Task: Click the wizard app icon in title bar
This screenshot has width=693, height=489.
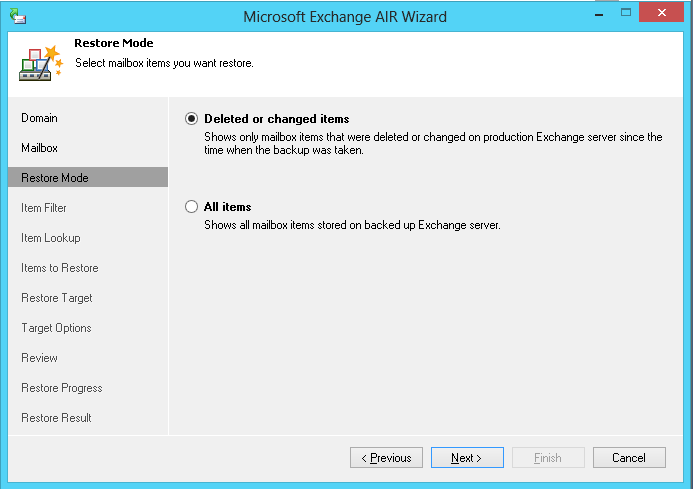Action: (18, 16)
